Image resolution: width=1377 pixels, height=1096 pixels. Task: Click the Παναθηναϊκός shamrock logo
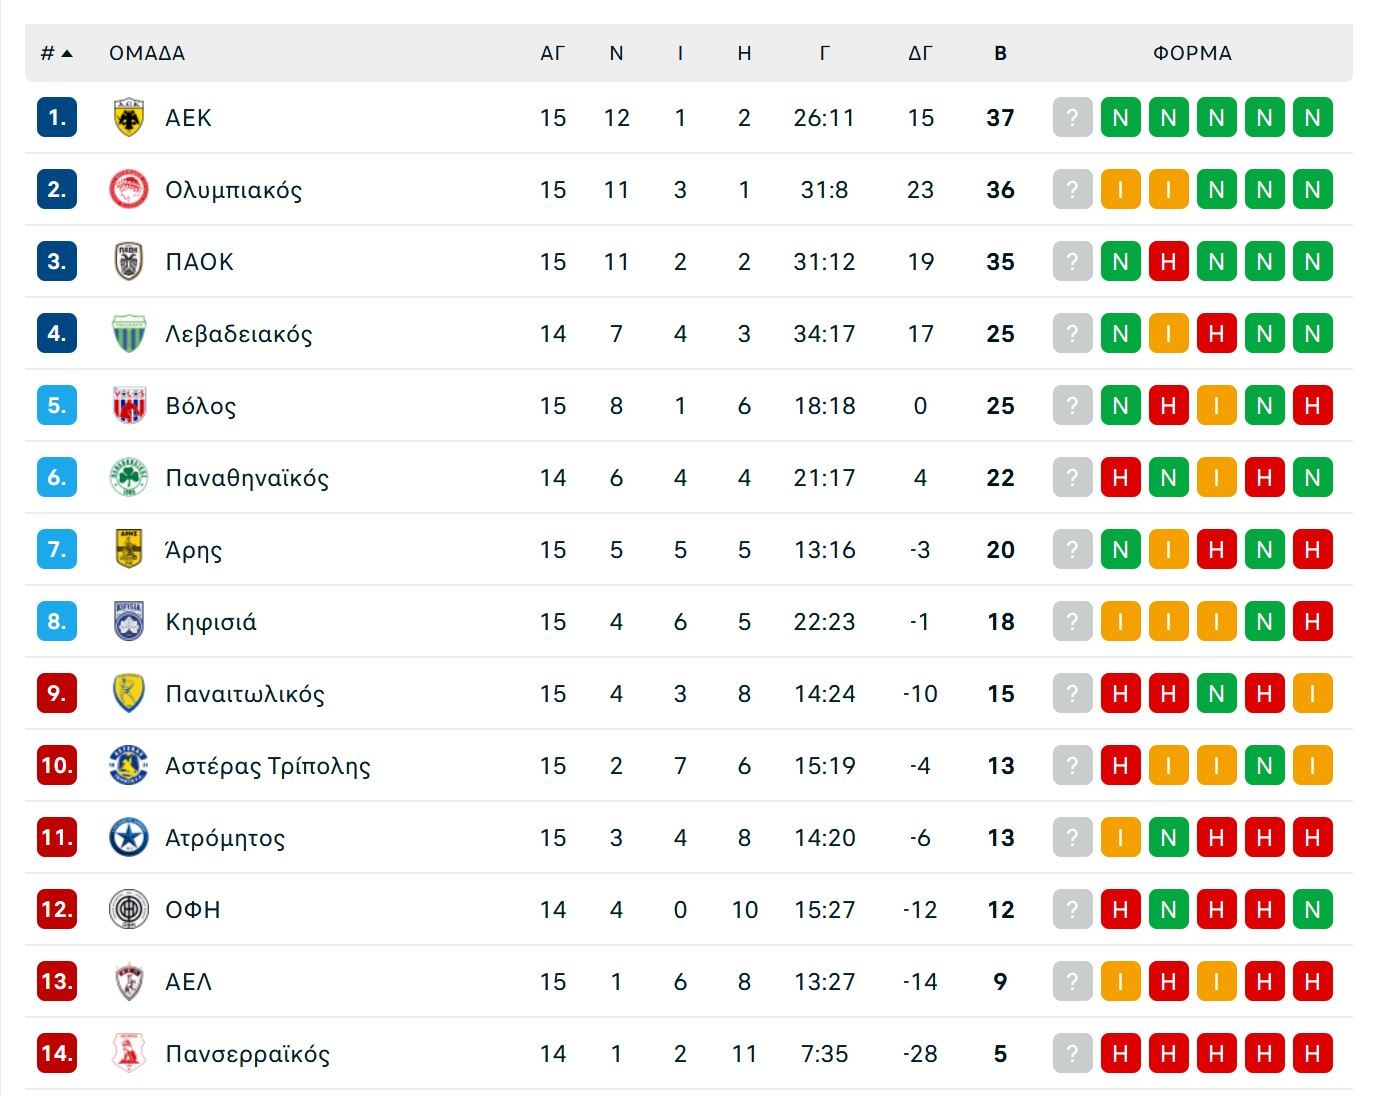click(x=128, y=477)
